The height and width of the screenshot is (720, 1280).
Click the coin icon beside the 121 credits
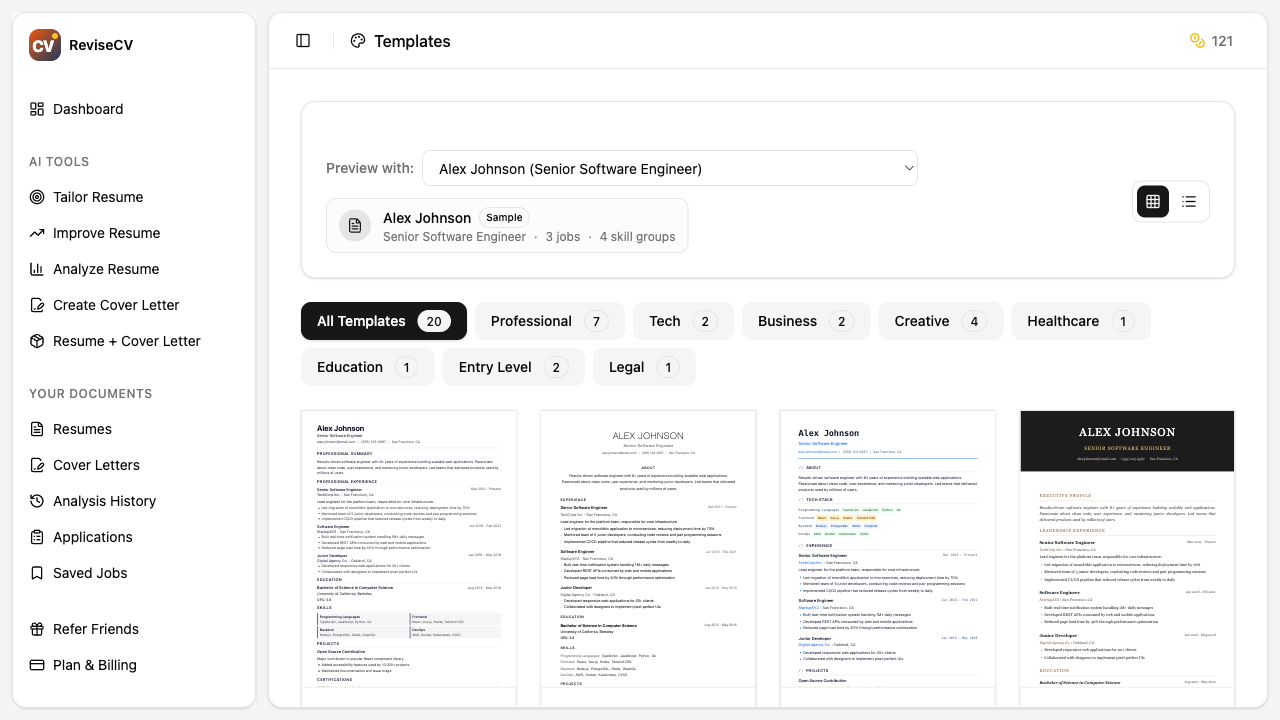pyautogui.click(x=1197, y=41)
